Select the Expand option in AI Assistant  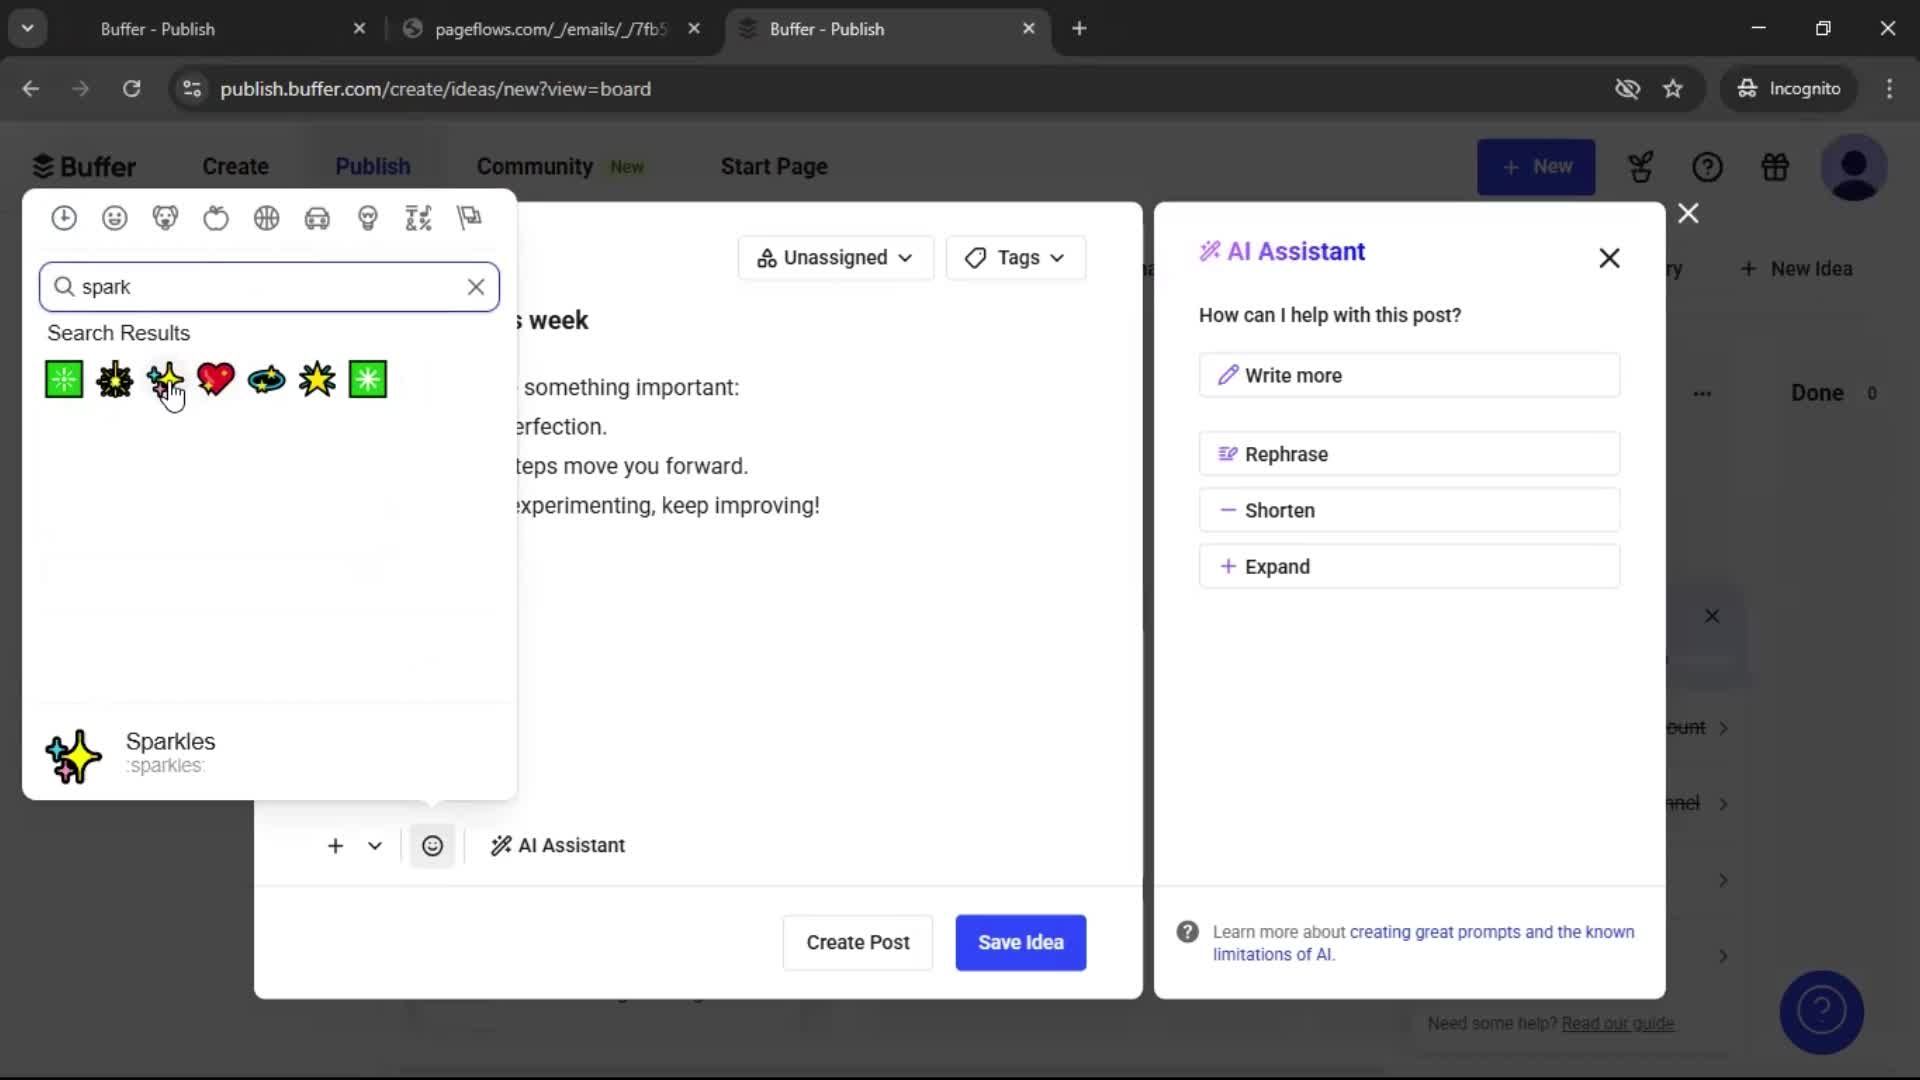[x=1409, y=566]
